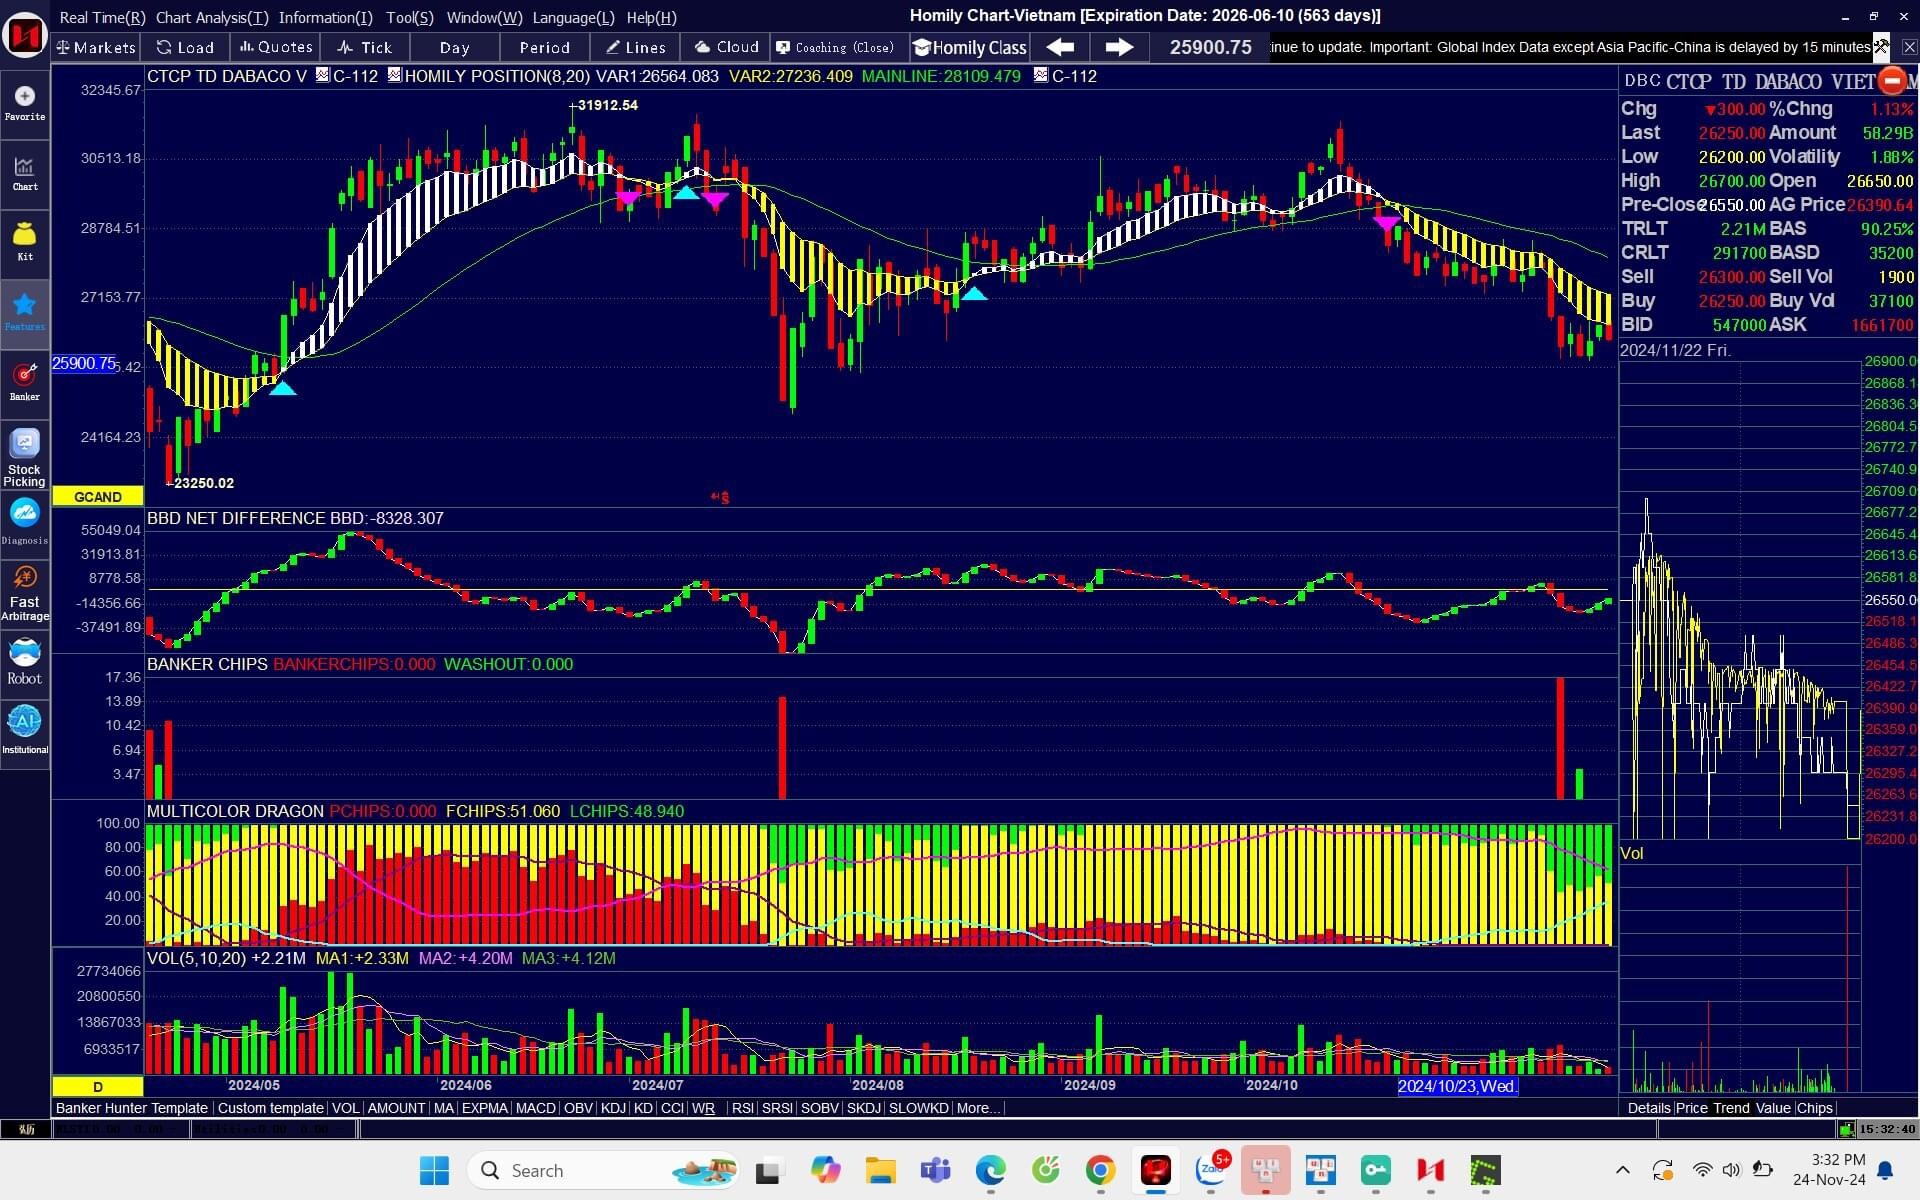Click the C-112 icon after MAINLINE value

click(1041, 75)
